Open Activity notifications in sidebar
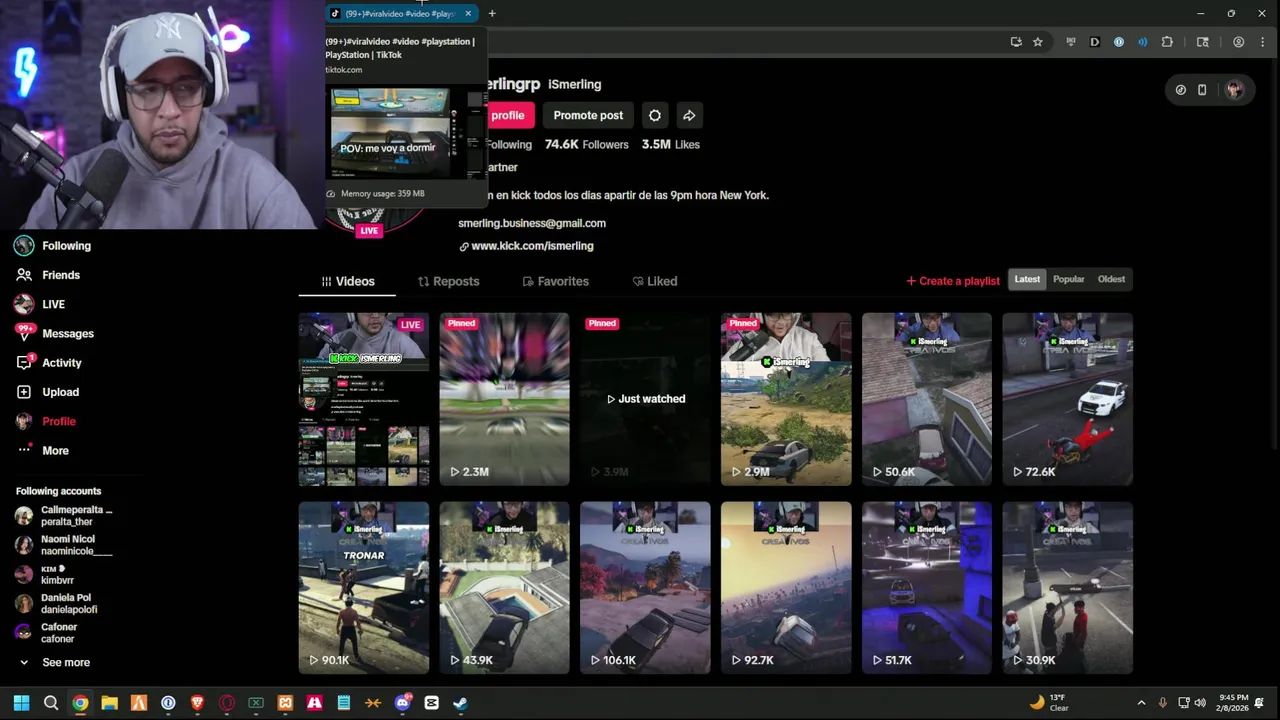The image size is (1280, 720). pyautogui.click(x=48, y=363)
